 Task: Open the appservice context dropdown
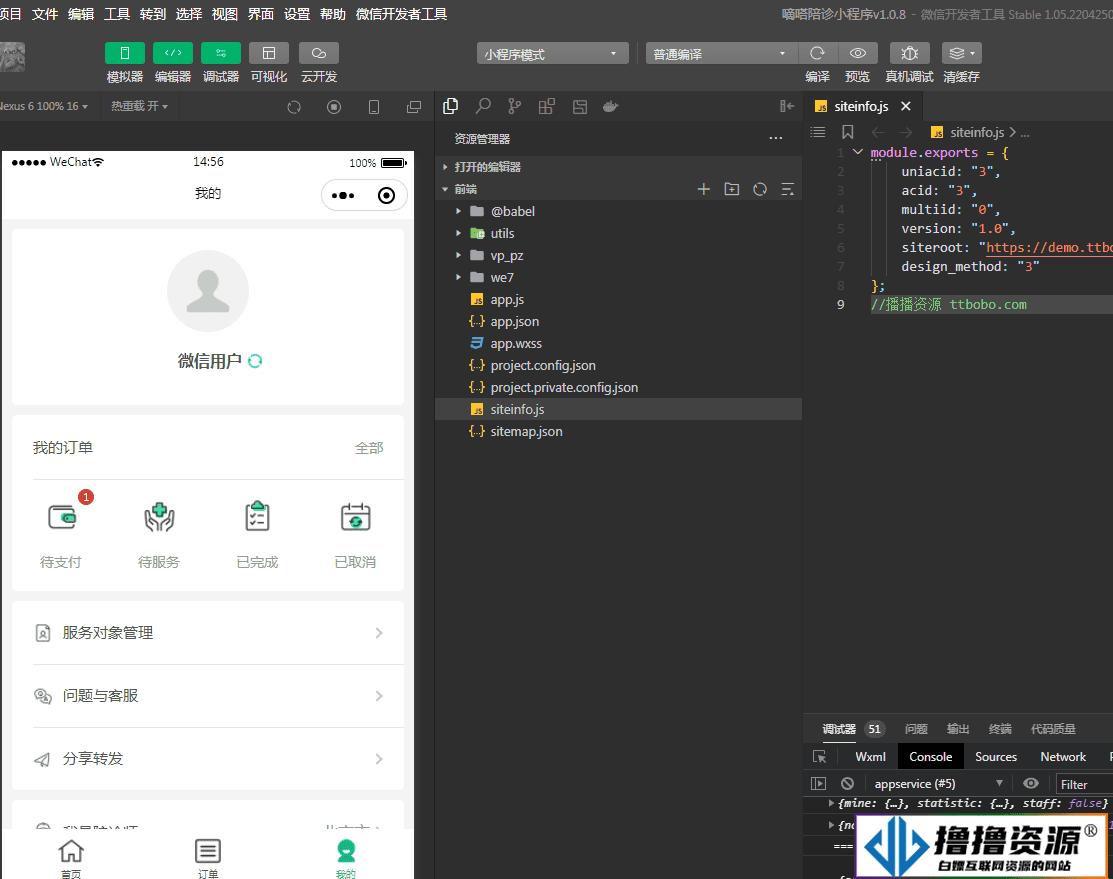pos(938,783)
